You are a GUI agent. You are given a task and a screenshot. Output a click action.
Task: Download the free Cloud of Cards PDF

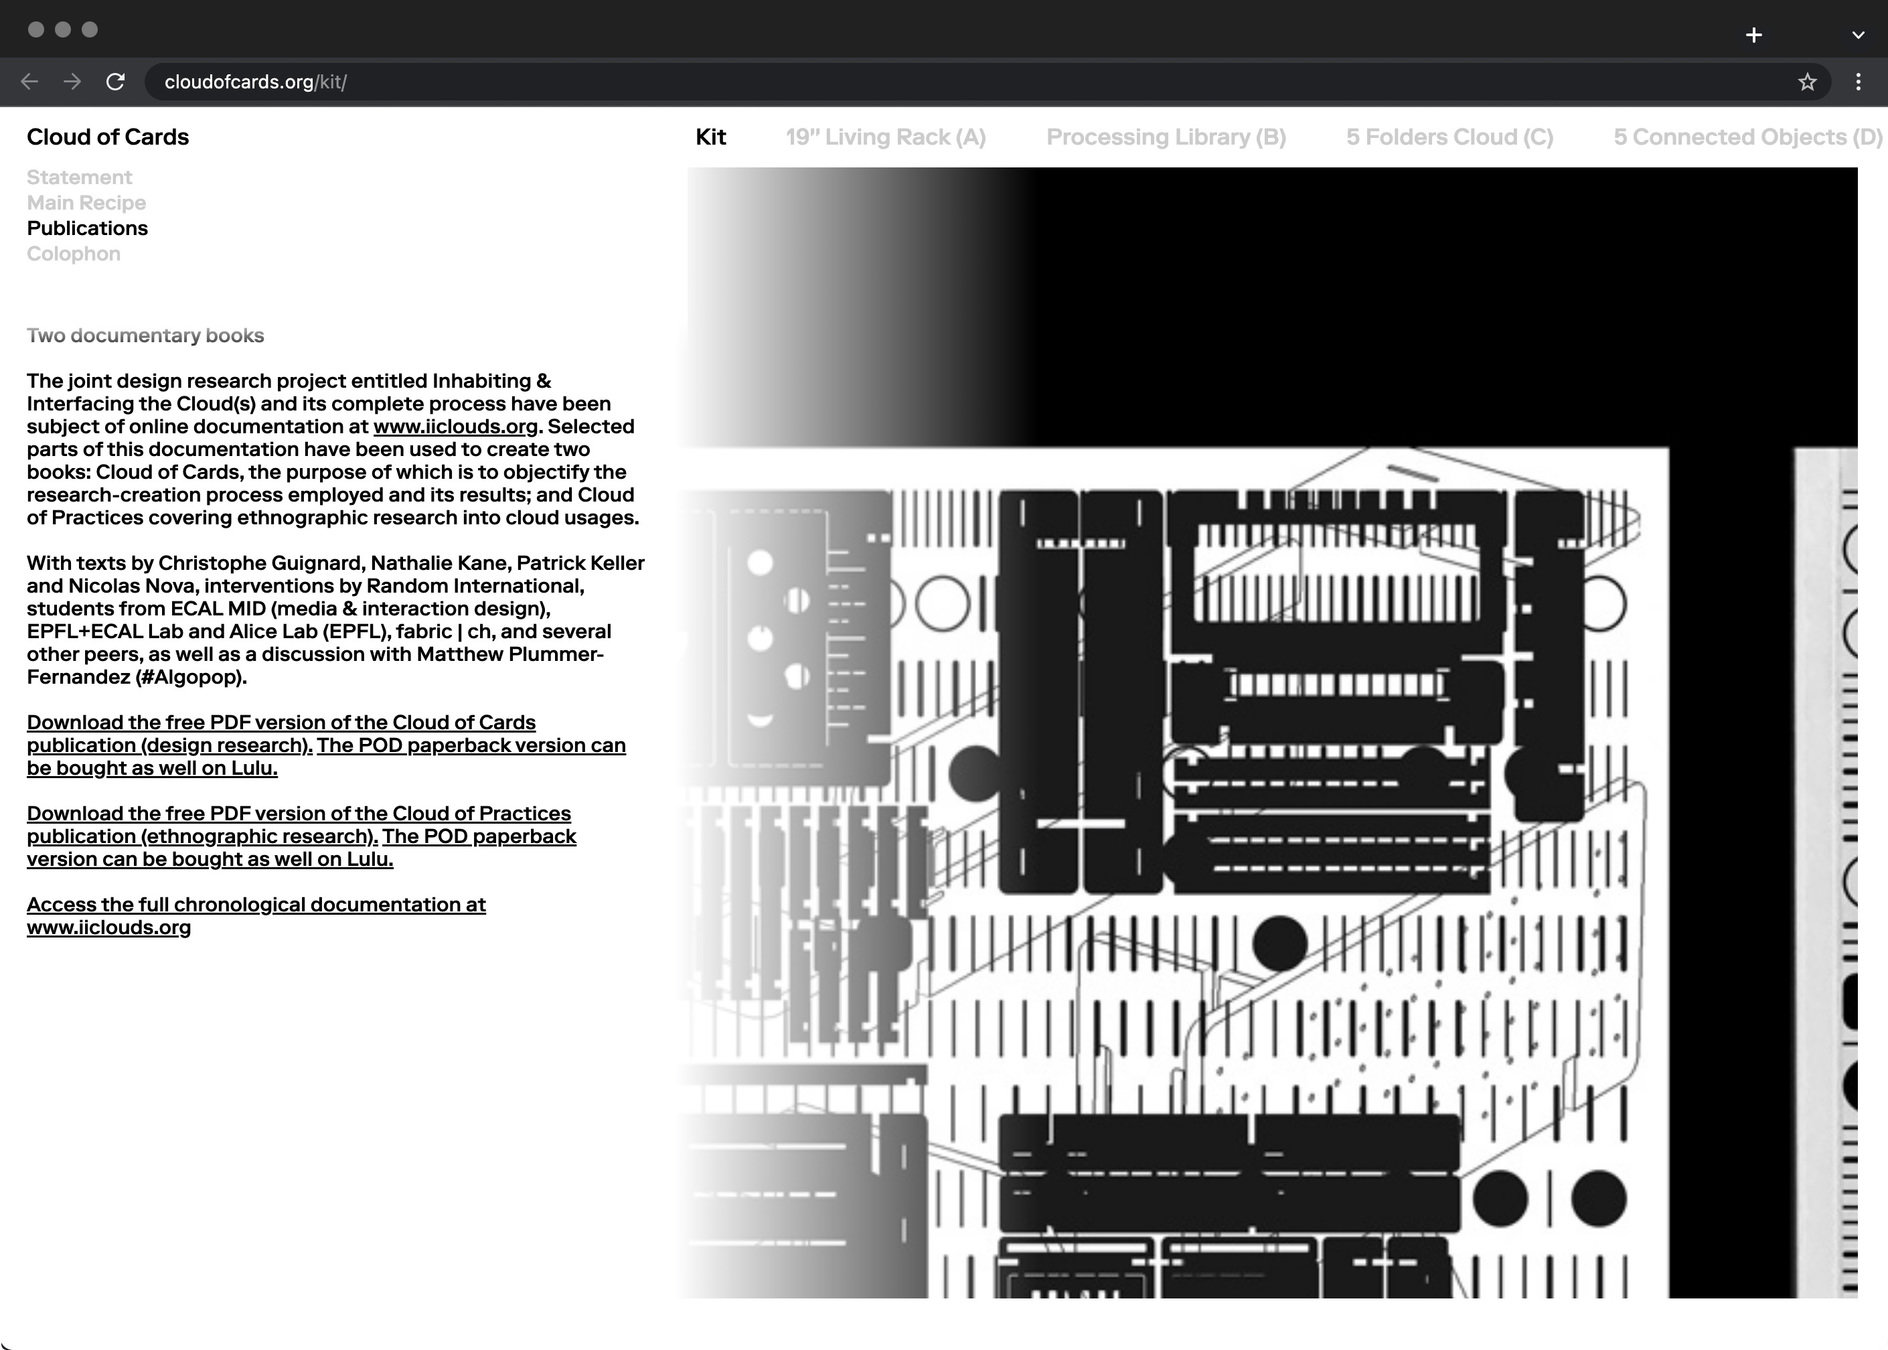point(281,734)
